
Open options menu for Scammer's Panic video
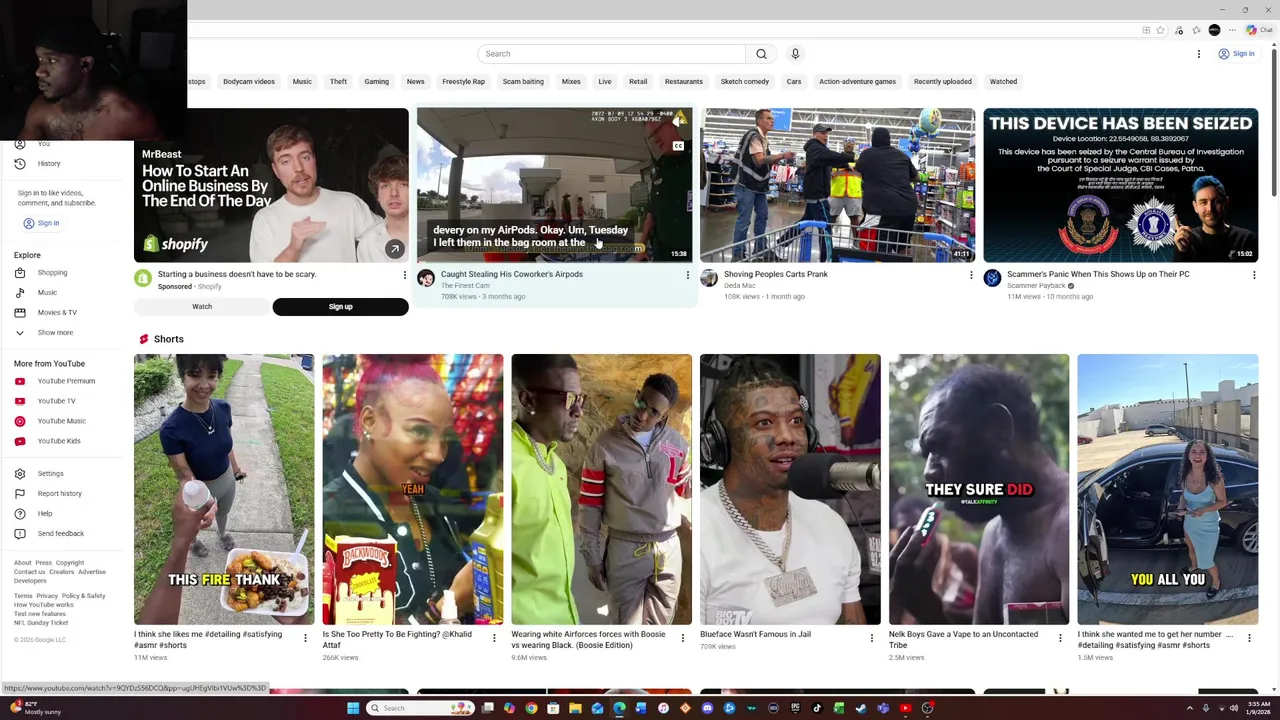click(x=1254, y=275)
